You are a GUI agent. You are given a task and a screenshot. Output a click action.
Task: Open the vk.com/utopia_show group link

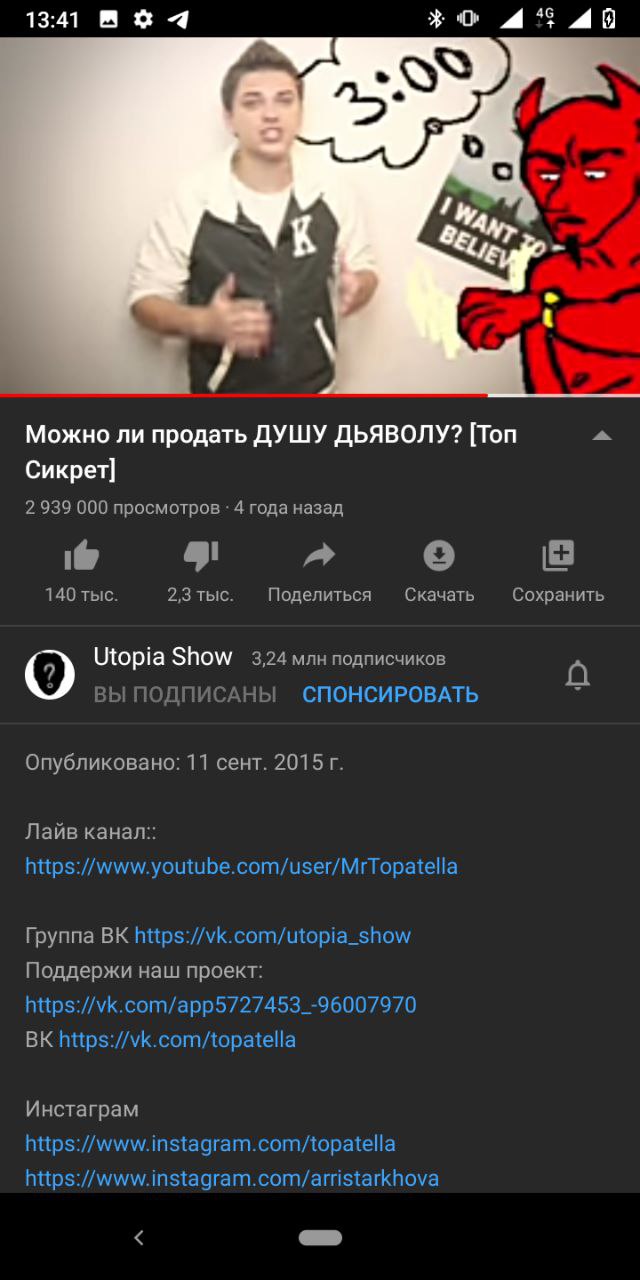click(x=273, y=936)
